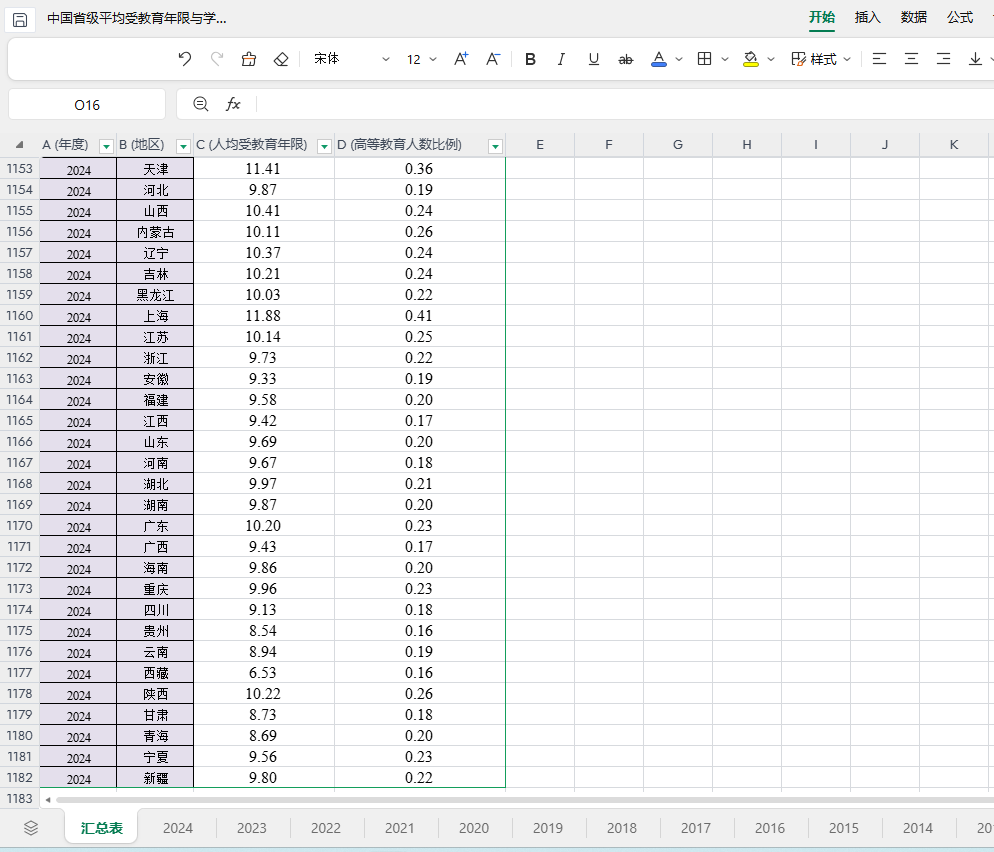
Task: Align text to the right
Action: pos(944,59)
